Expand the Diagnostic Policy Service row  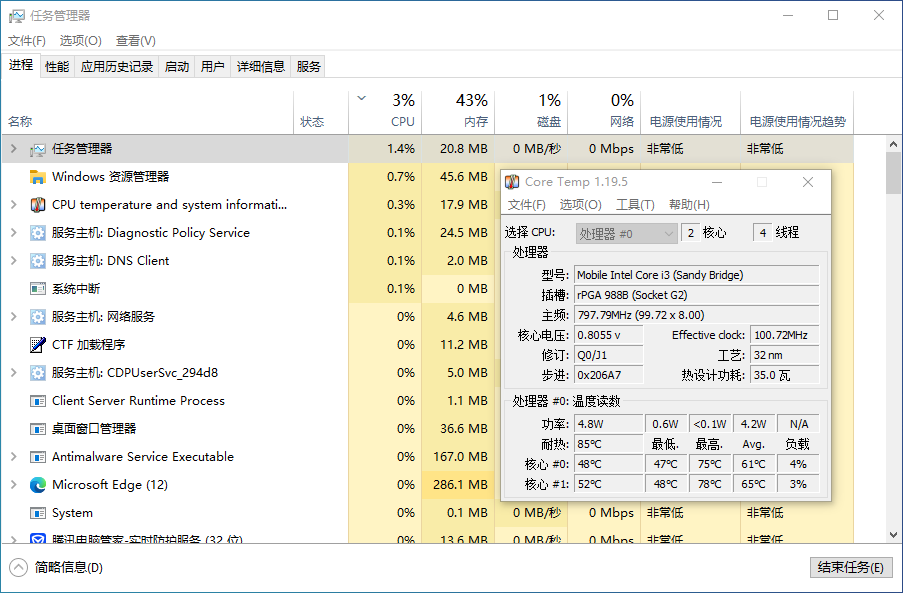pos(14,233)
